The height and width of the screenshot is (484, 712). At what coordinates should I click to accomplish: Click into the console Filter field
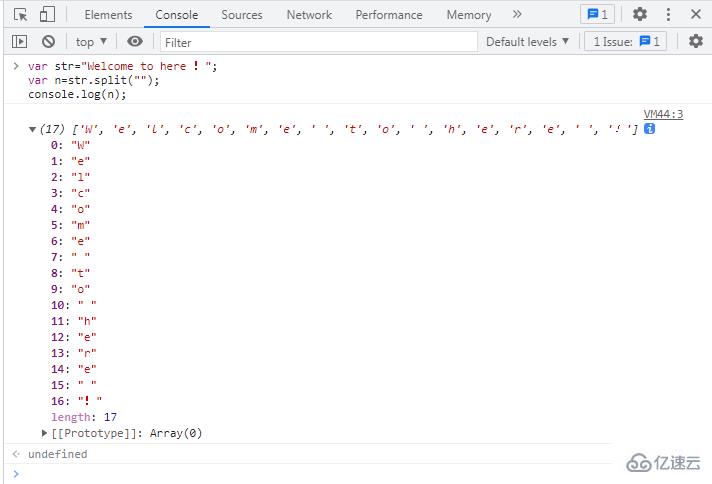318,42
